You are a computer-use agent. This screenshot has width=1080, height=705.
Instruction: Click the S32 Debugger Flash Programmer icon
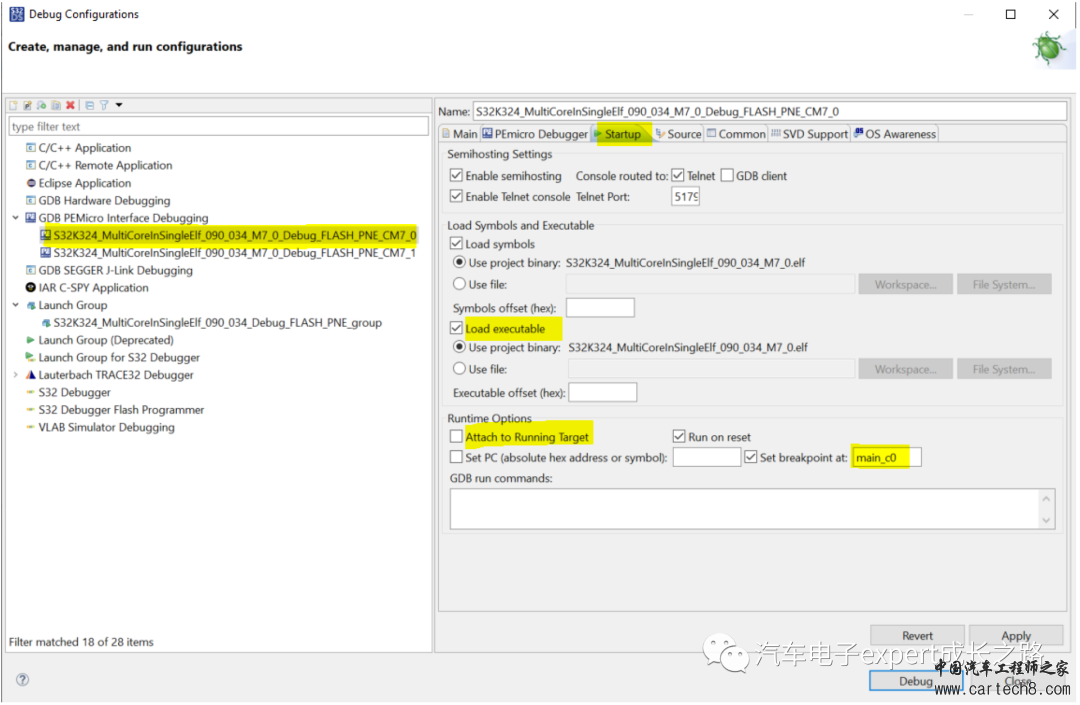pyautogui.click(x=30, y=410)
